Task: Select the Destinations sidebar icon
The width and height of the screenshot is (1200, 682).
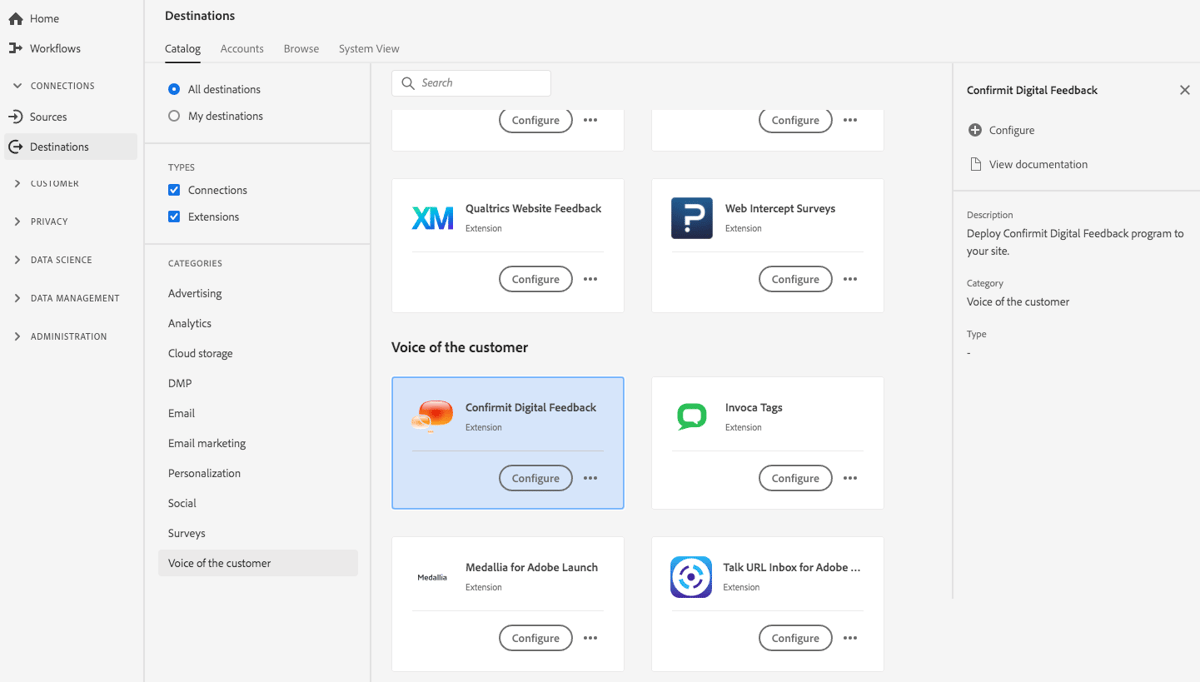Action: [14, 146]
